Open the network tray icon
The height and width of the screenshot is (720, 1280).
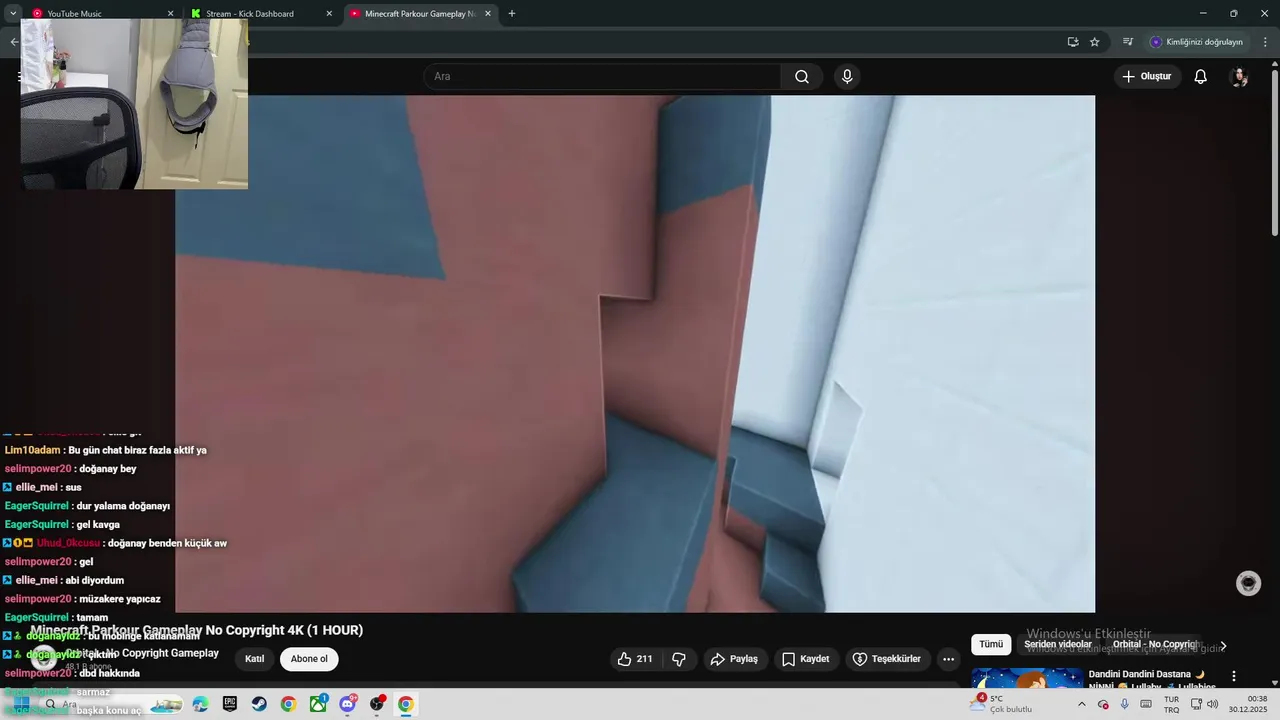pyautogui.click(x=1196, y=704)
